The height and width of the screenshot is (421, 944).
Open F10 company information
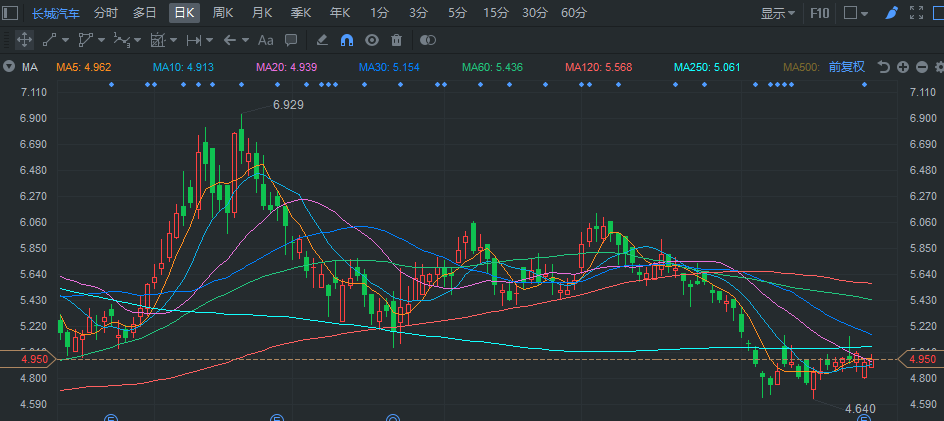point(819,13)
